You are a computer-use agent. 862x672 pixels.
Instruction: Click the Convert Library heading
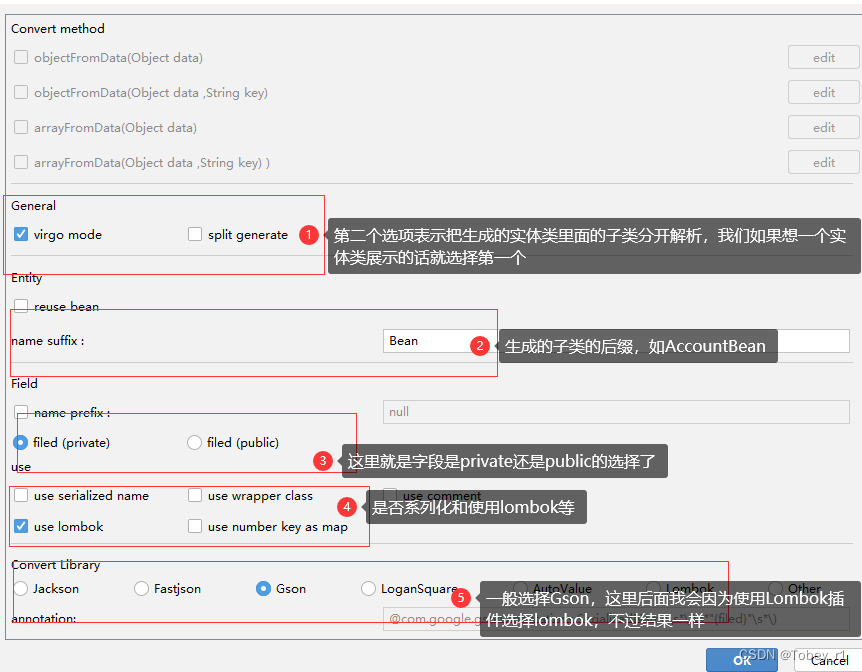pyautogui.click(x=56, y=565)
